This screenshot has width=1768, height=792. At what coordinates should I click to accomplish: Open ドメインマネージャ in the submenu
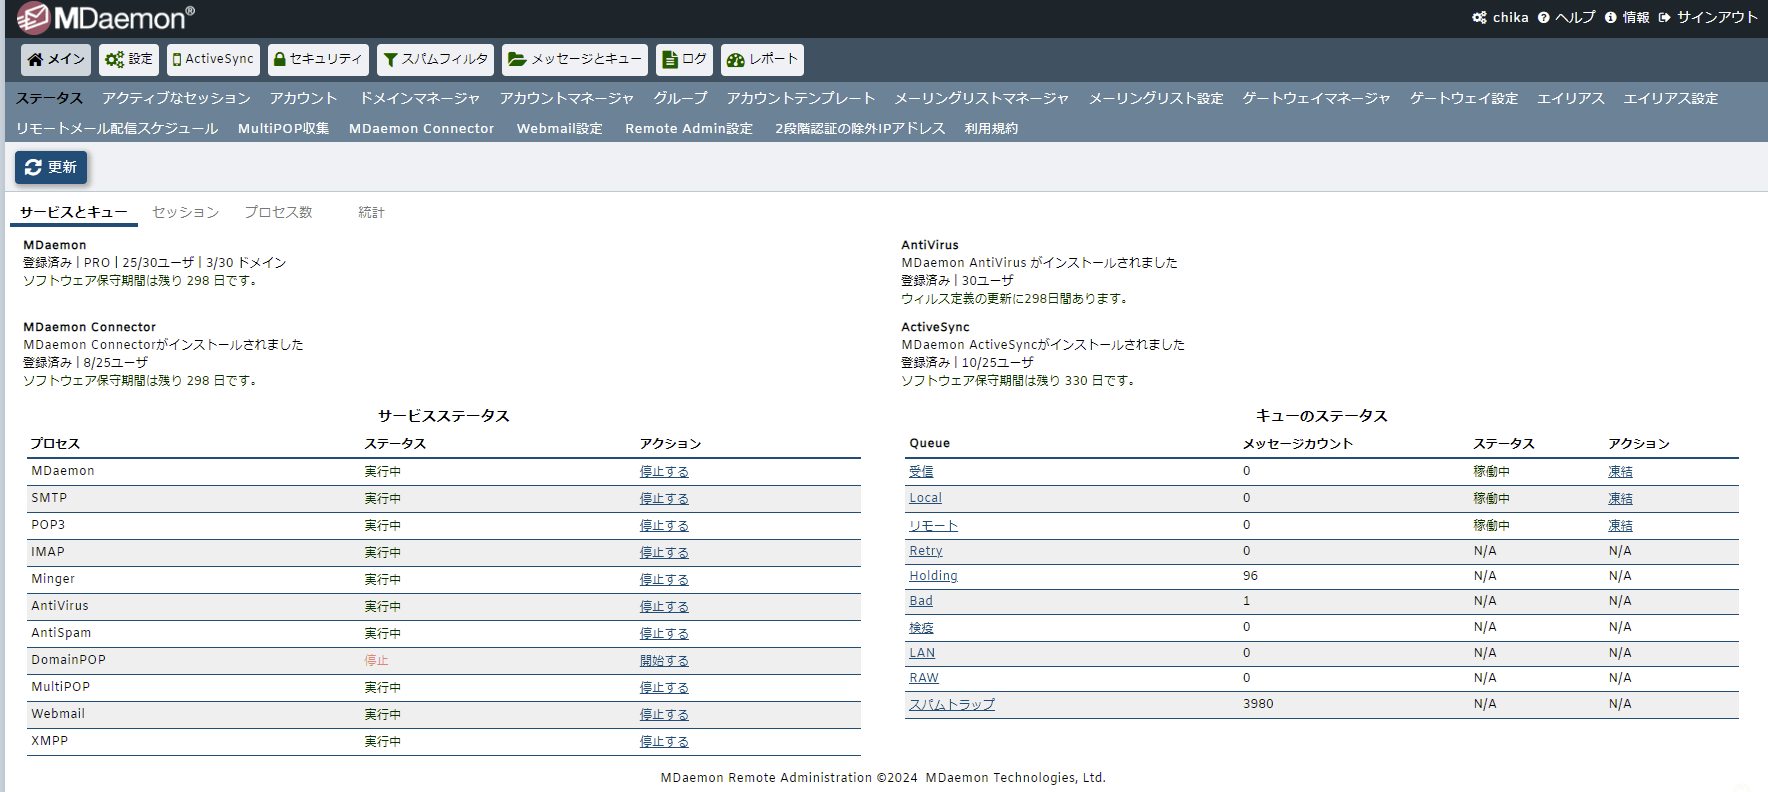[x=419, y=98]
